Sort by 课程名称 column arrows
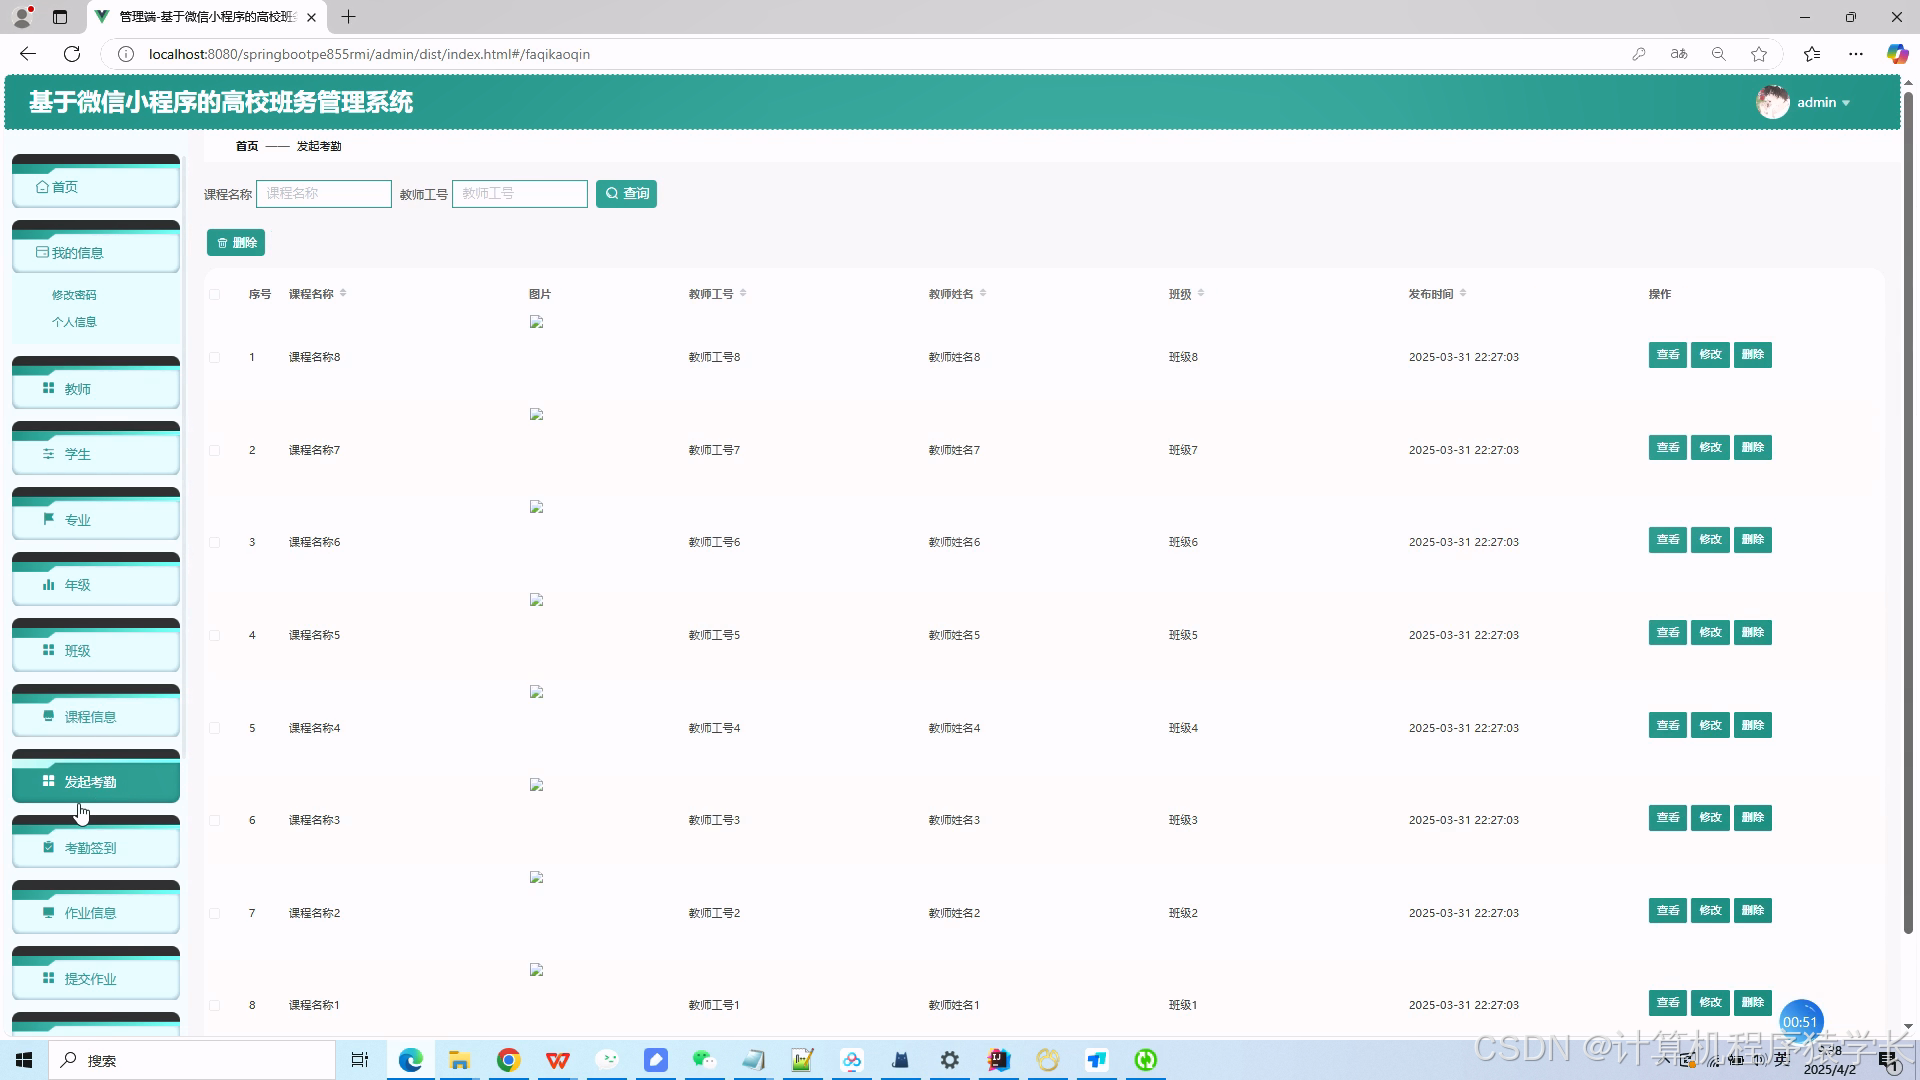 343,293
